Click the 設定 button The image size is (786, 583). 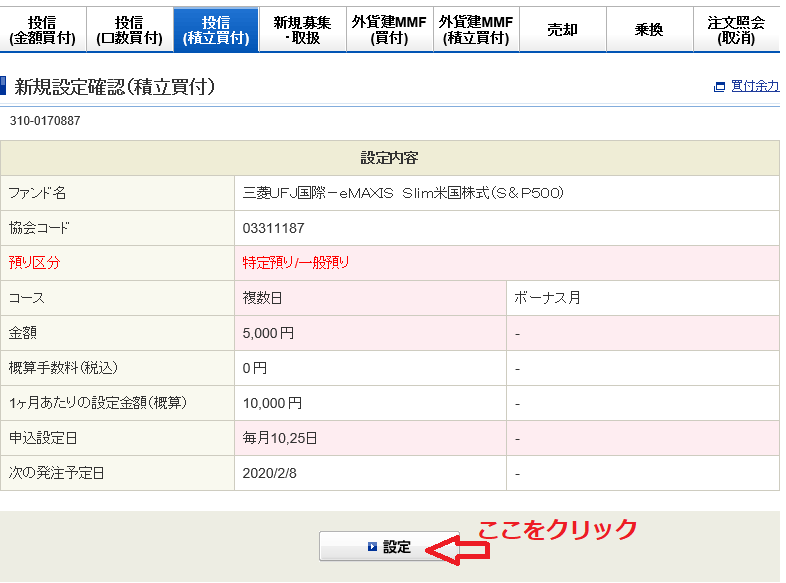(x=389, y=546)
